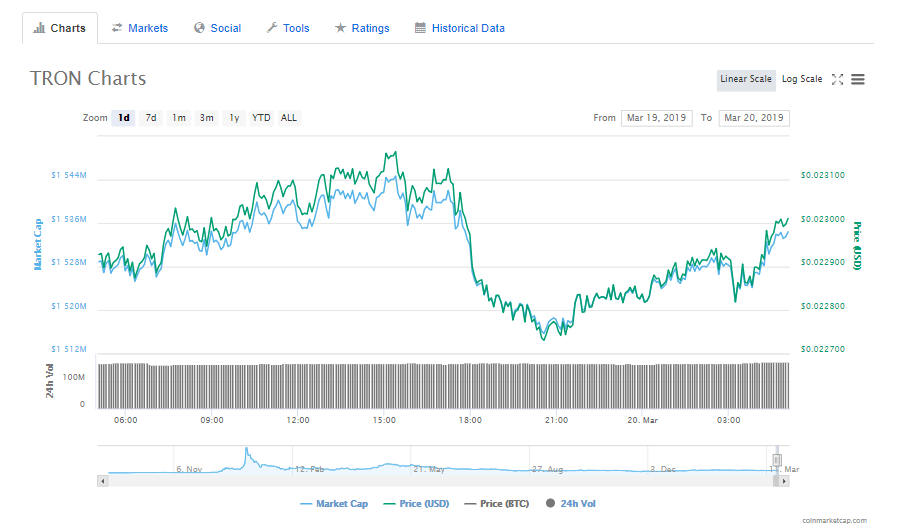Image resolution: width=907 pixels, height=526 pixels.
Task: Set zoom range to 7d
Action: coord(151,118)
